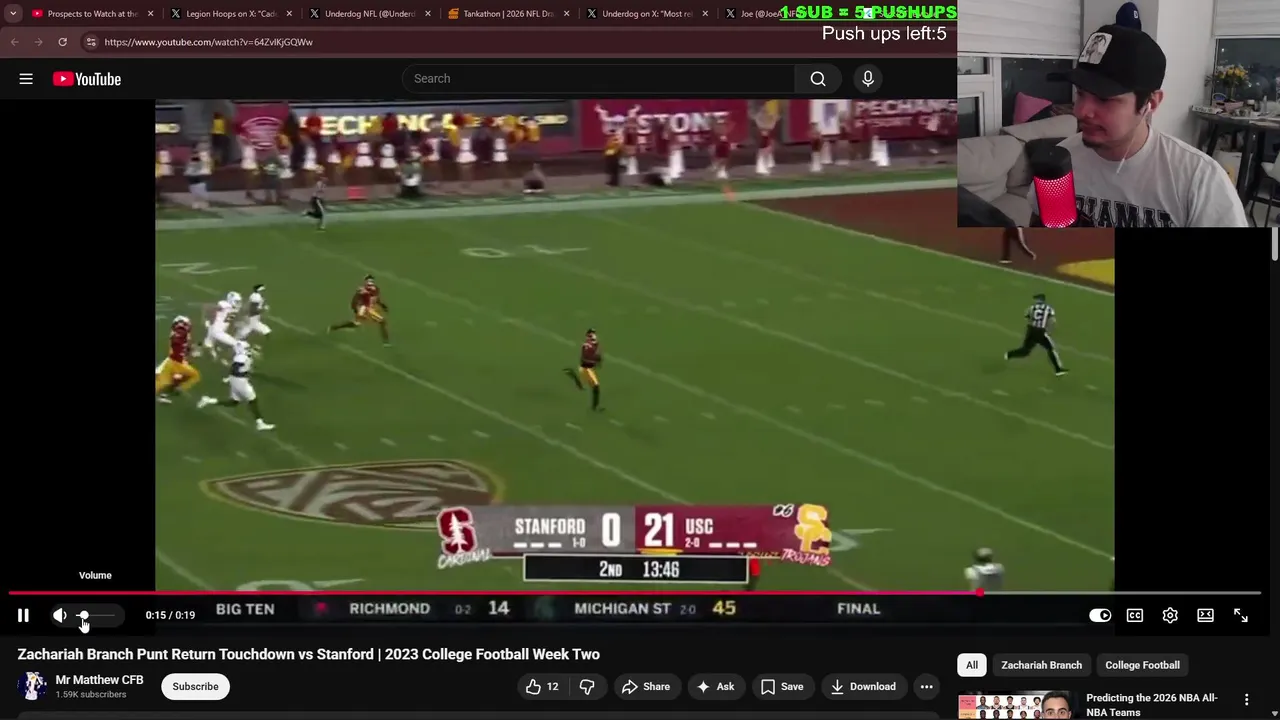Like the video with thumbs up
The width and height of the screenshot is (1280, 720).
542,686
